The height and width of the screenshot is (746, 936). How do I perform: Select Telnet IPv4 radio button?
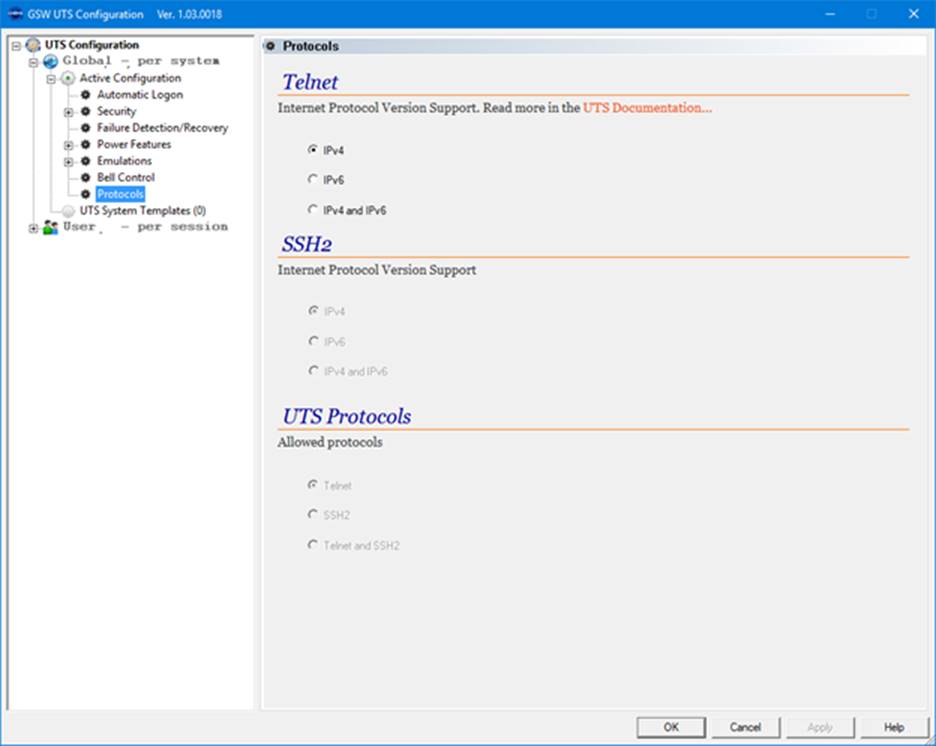(x=312, y=149)
